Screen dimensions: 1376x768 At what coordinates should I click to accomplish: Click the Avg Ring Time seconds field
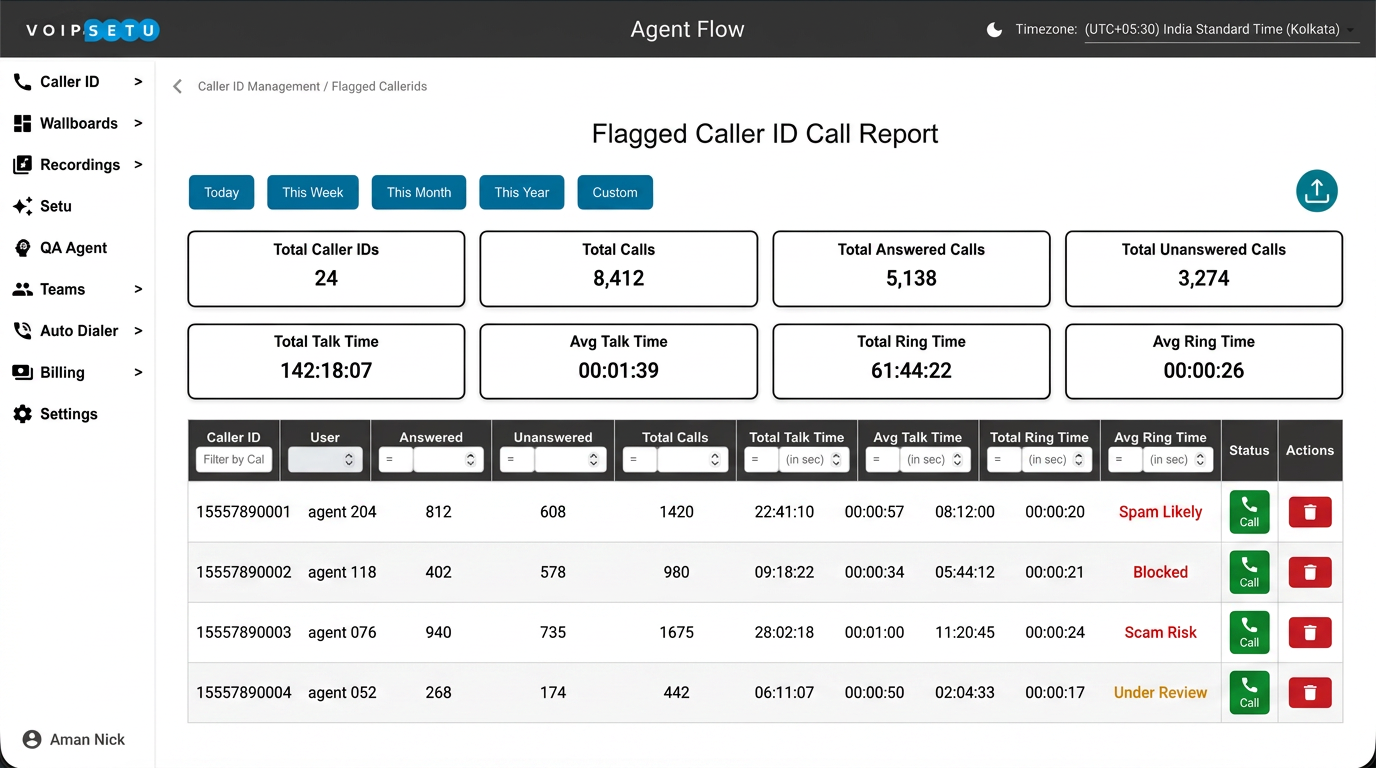pos(1179,460)
